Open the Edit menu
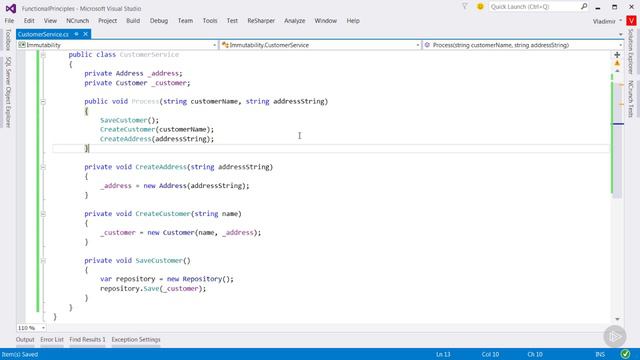640x360 pixels. [29, 20]
